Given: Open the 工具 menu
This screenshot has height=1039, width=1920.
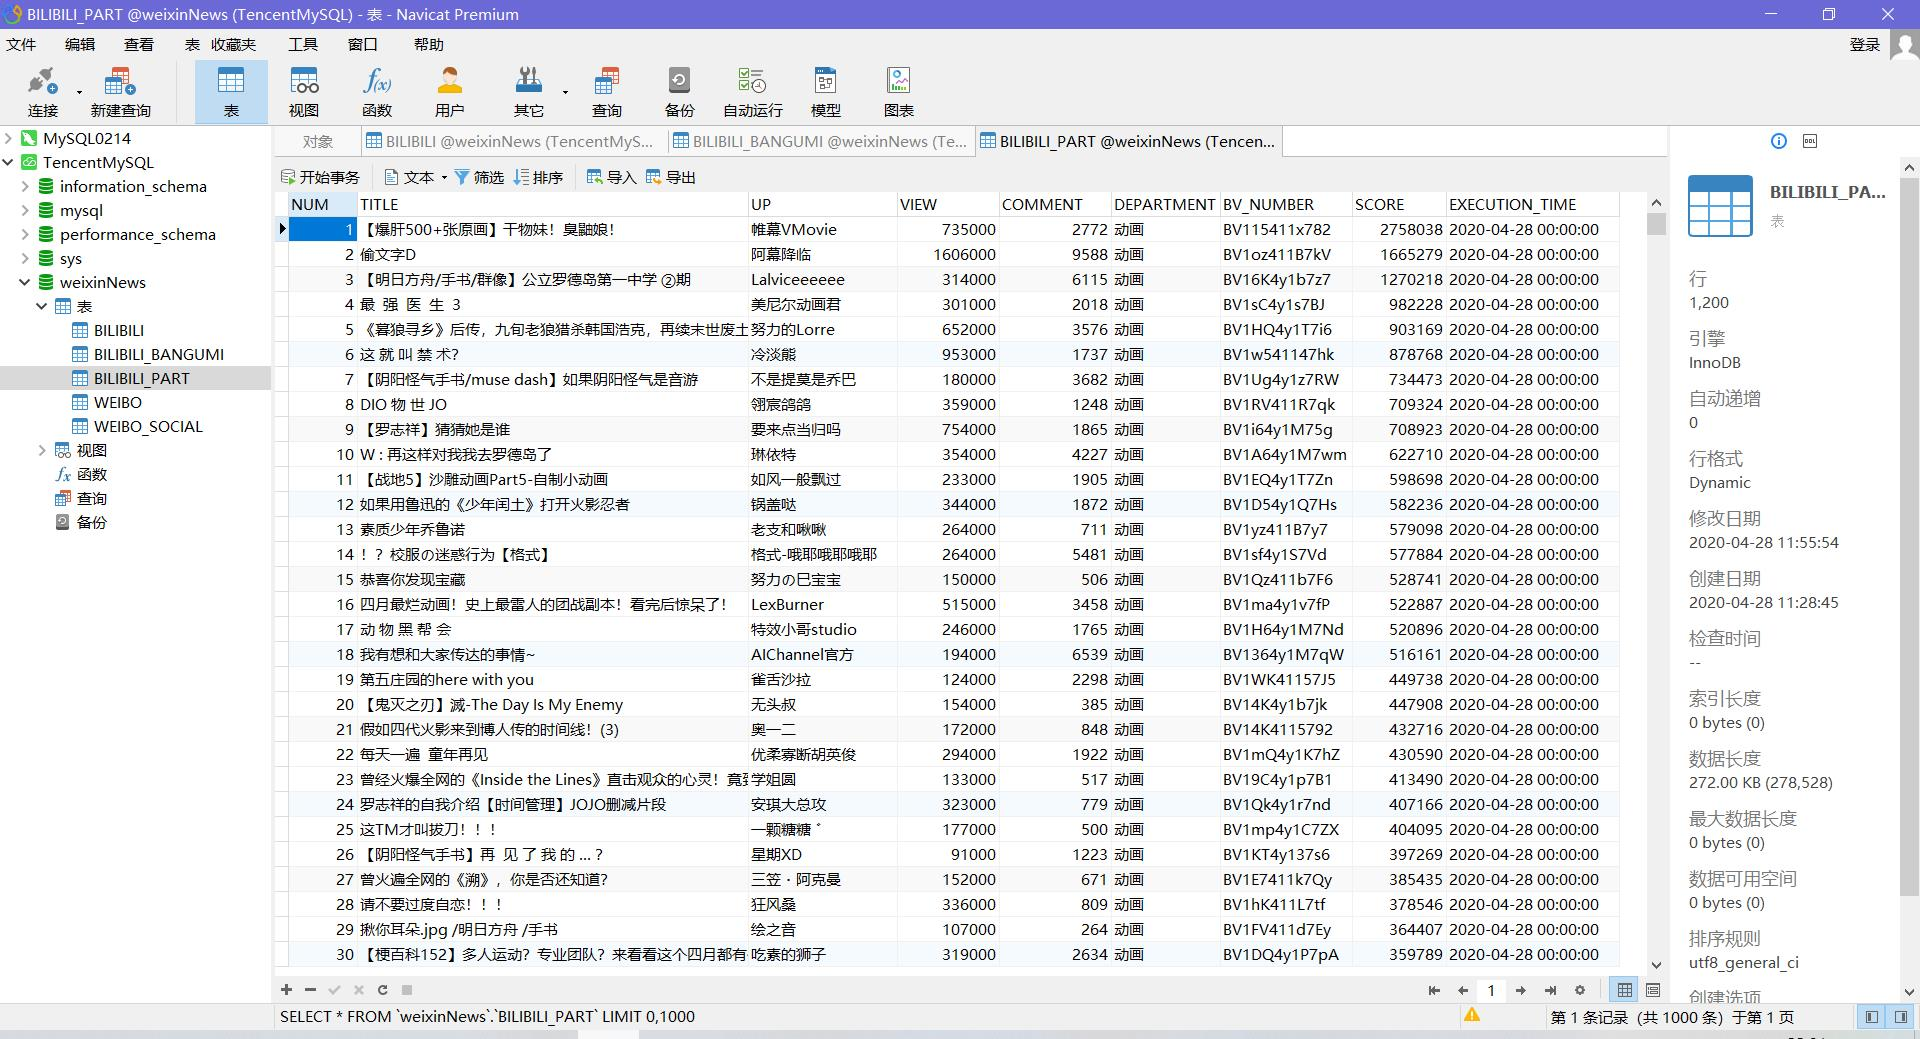Looking at the screenshot, I should click(303, 44).
